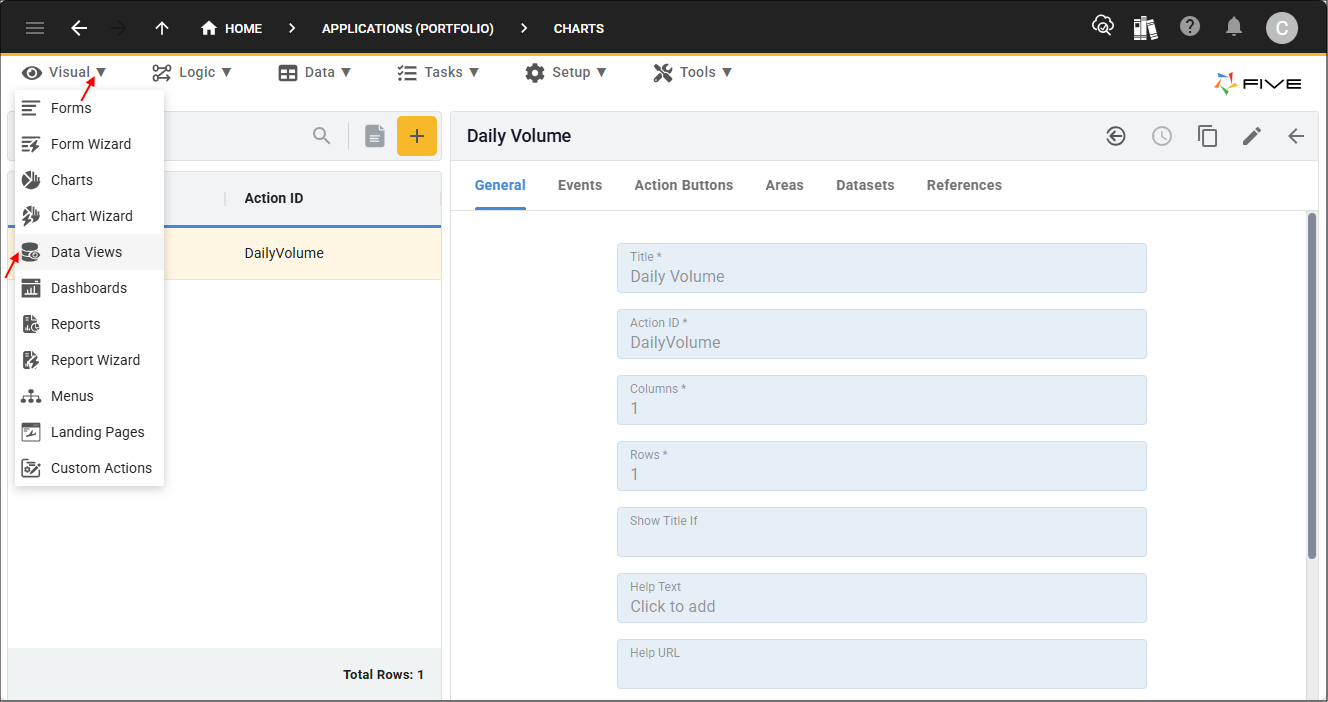The width and height of the screenshot is (1328, 702).
Task: Click the back arrow in form header
Action: [1296, 136]
